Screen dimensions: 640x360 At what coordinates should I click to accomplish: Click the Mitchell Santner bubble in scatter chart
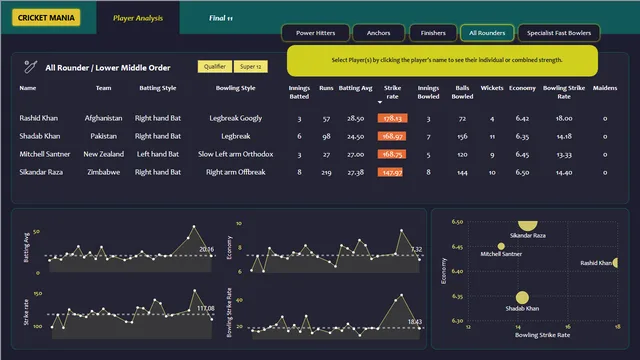(x=501, y=246)
